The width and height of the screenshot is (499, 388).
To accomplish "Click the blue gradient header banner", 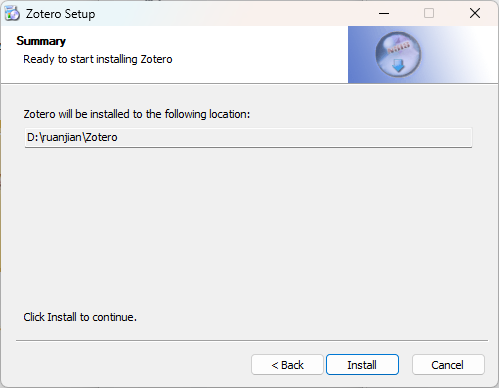I will click(x=423, y=55).
